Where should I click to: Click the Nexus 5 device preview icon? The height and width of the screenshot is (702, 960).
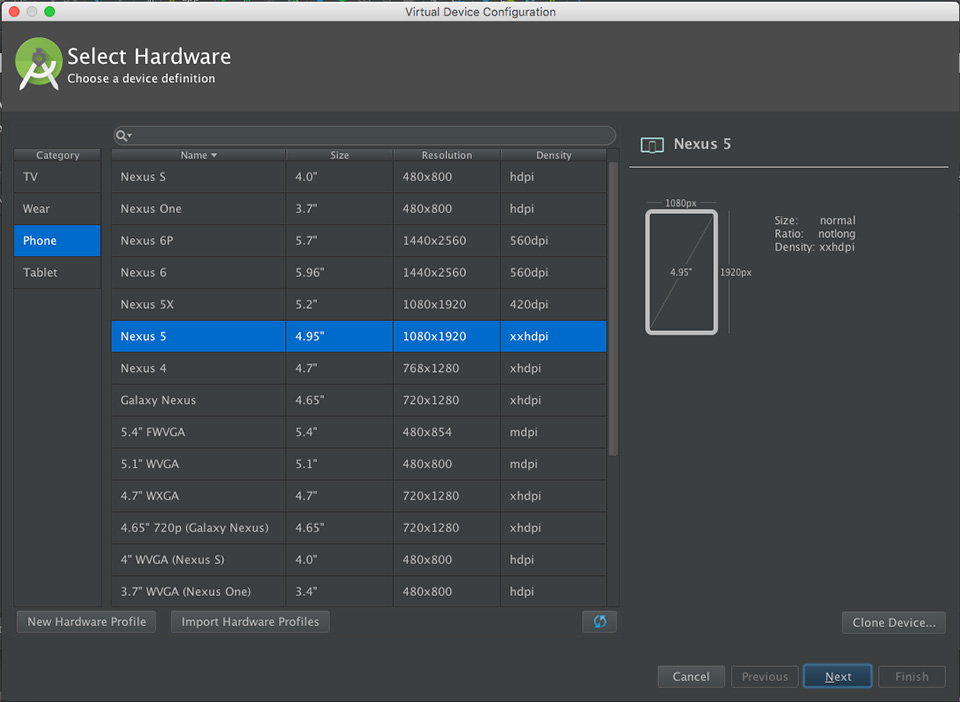(x=652, y=145)
